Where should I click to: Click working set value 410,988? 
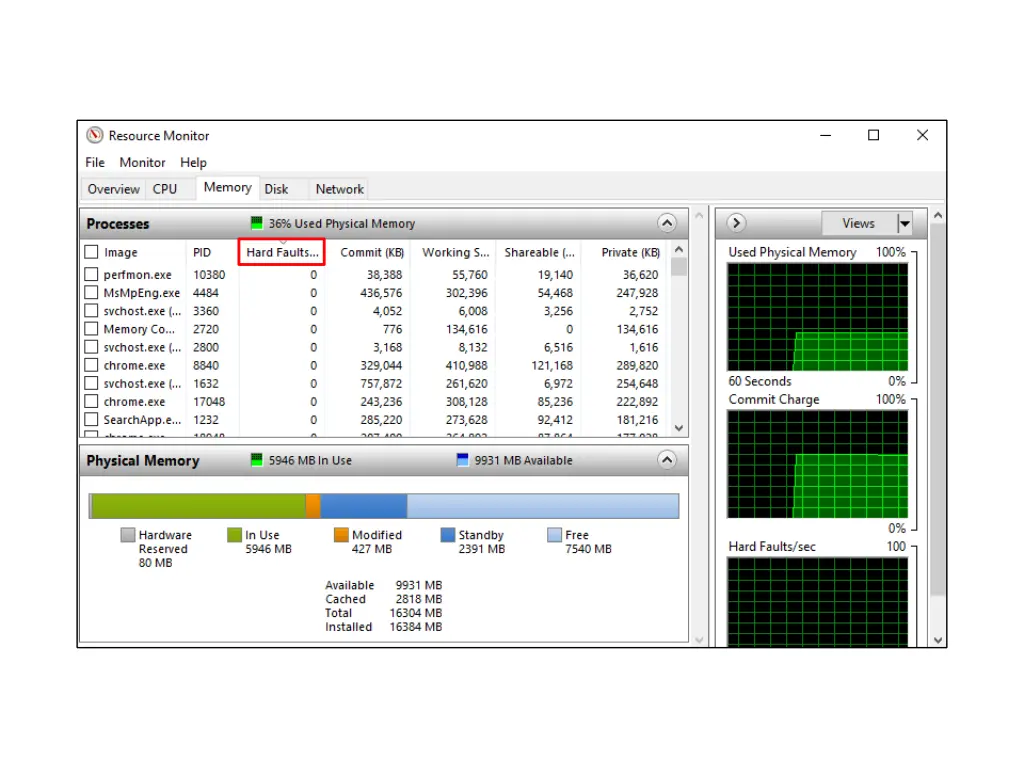pos(466,365)
